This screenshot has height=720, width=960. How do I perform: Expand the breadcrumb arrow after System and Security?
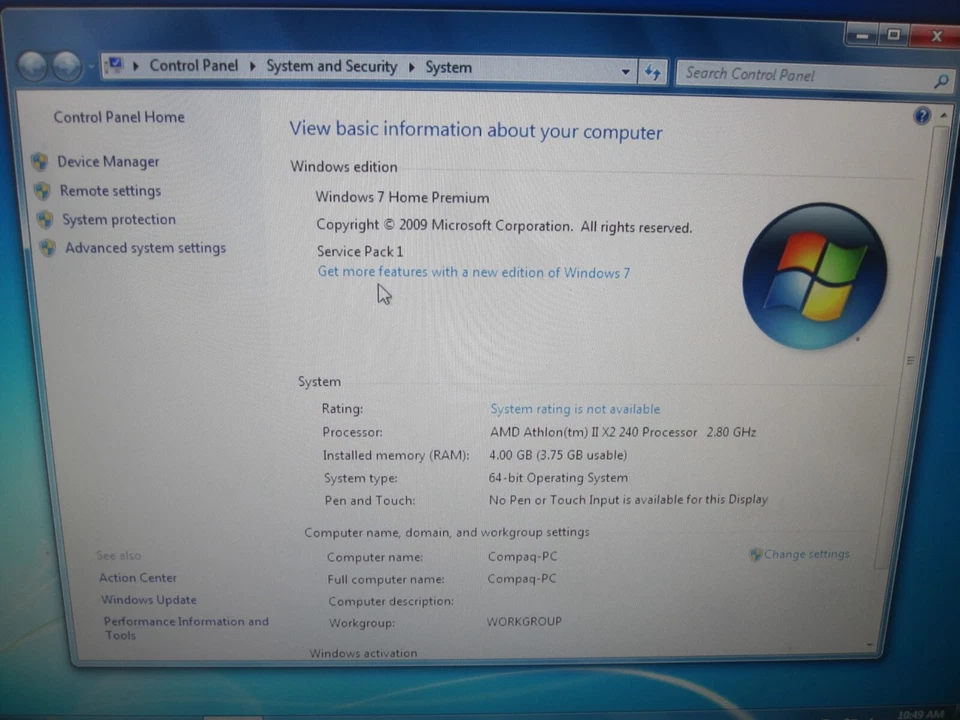(x=410, y=66)
